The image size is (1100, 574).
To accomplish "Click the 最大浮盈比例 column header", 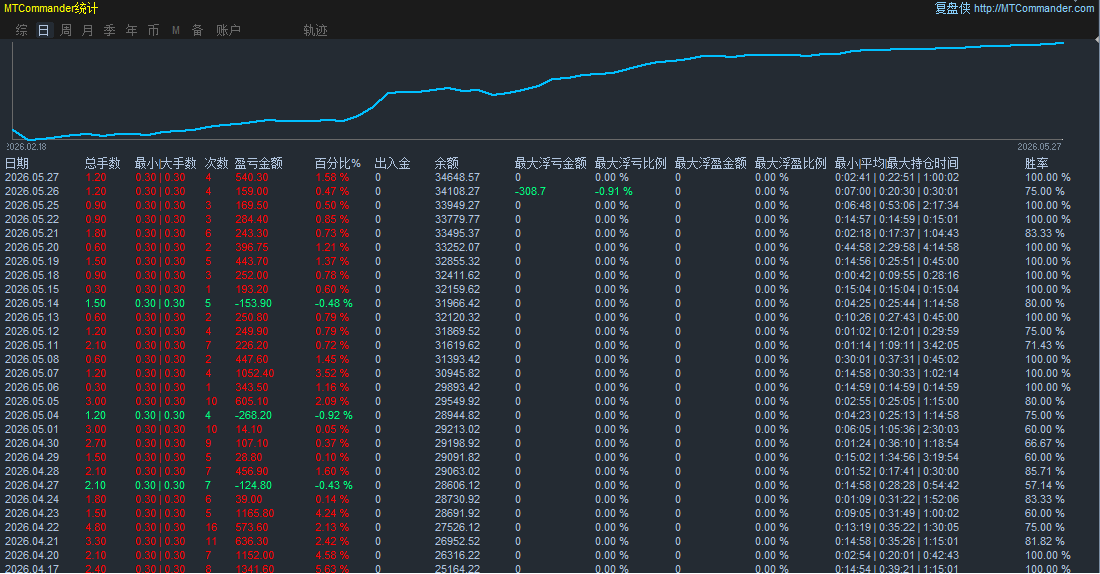I will pos(790,163).
